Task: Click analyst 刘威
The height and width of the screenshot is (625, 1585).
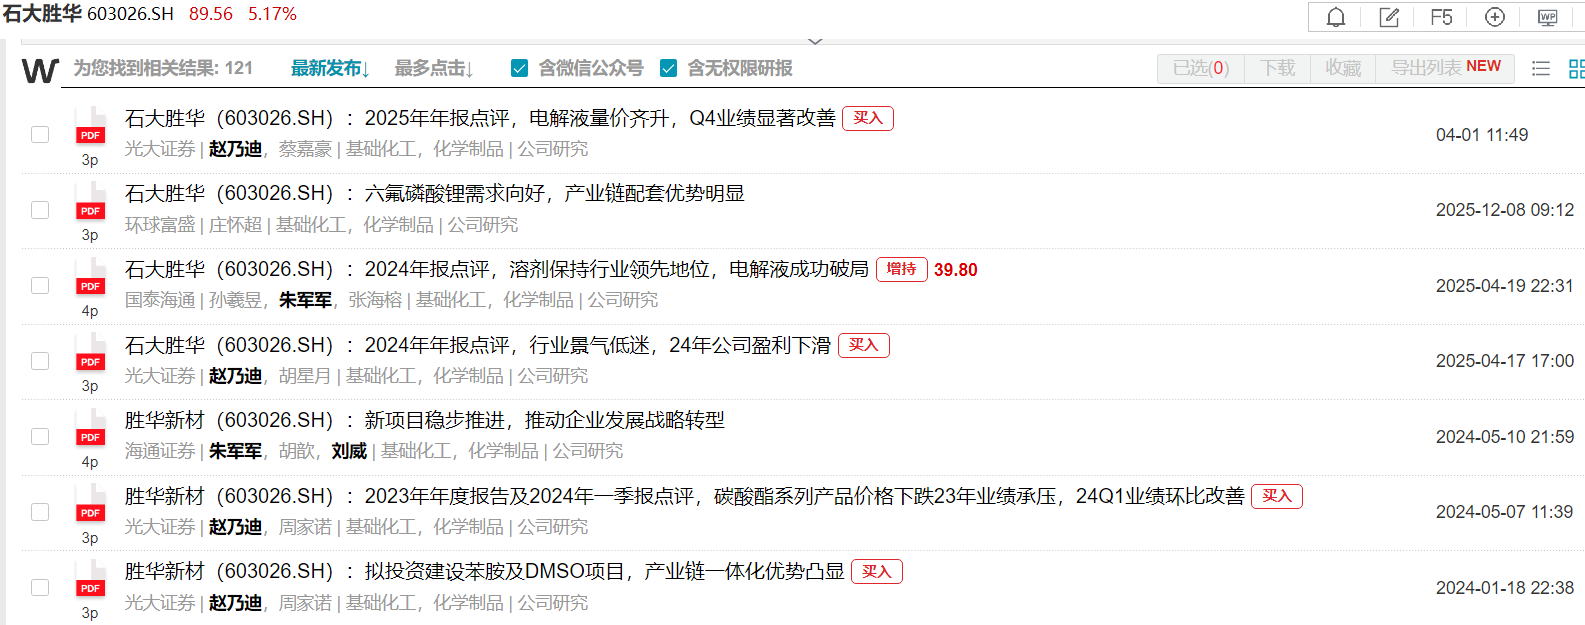Action: point(349,451)
